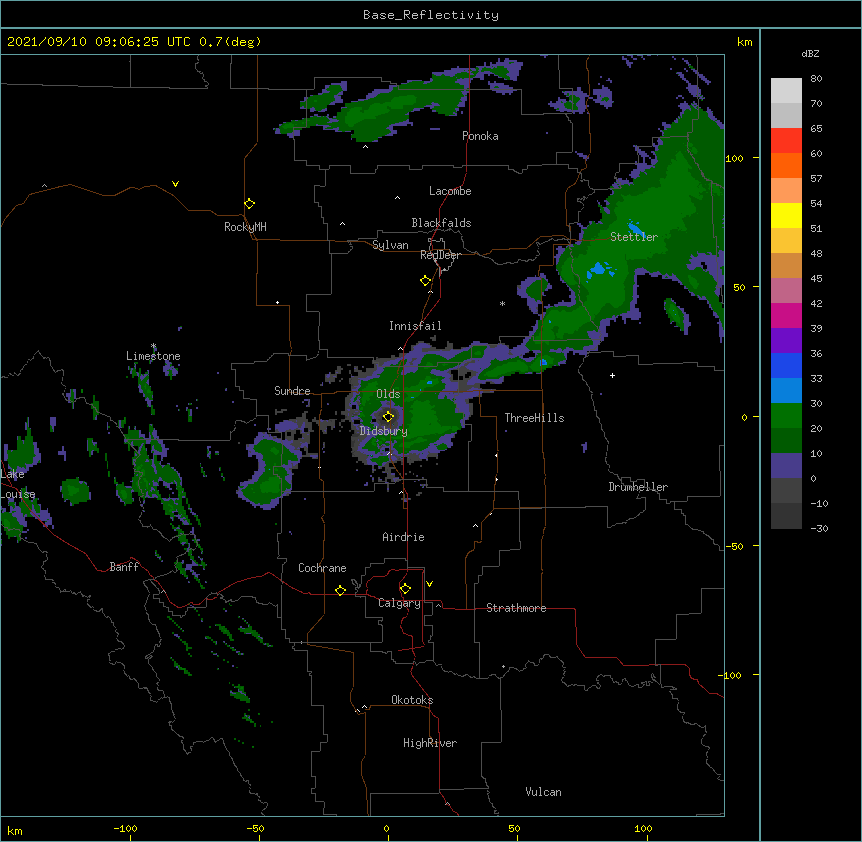The image size is (862, 842).
Task: Click the yellow V marker northwest of RockyMH
Action: 175,184
